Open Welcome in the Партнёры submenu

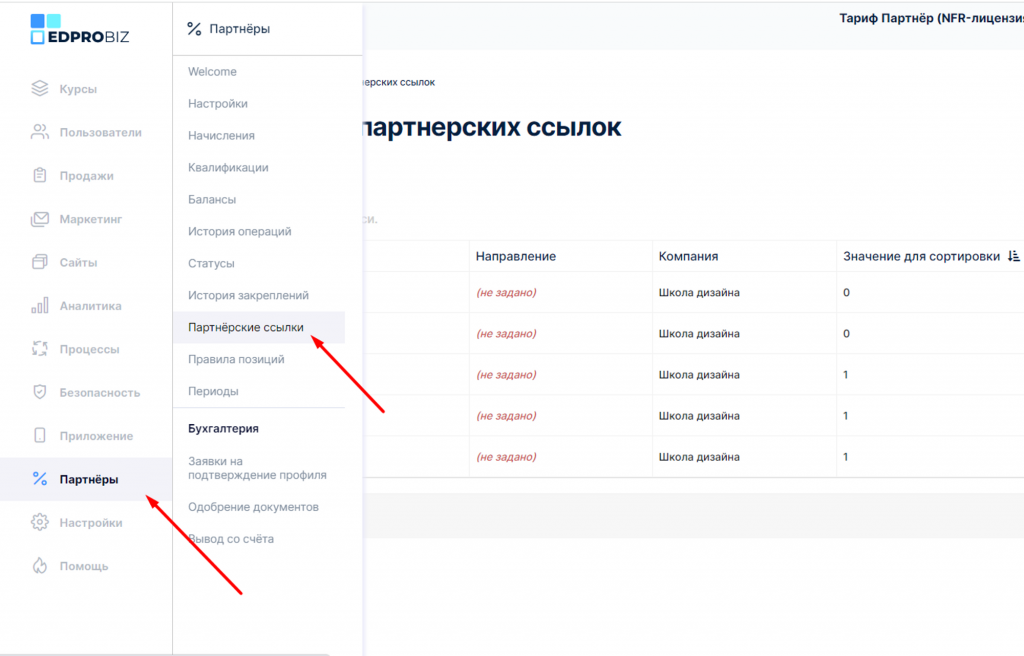pyautogui.click(x=212, y=72)
